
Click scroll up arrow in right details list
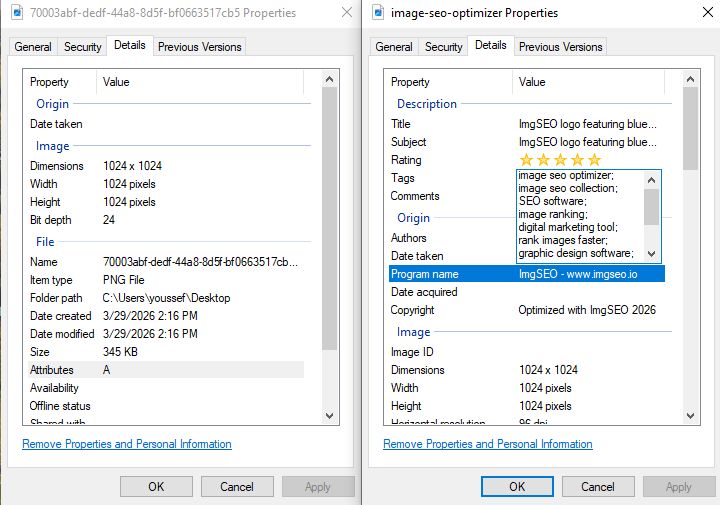tap(690, 79)
